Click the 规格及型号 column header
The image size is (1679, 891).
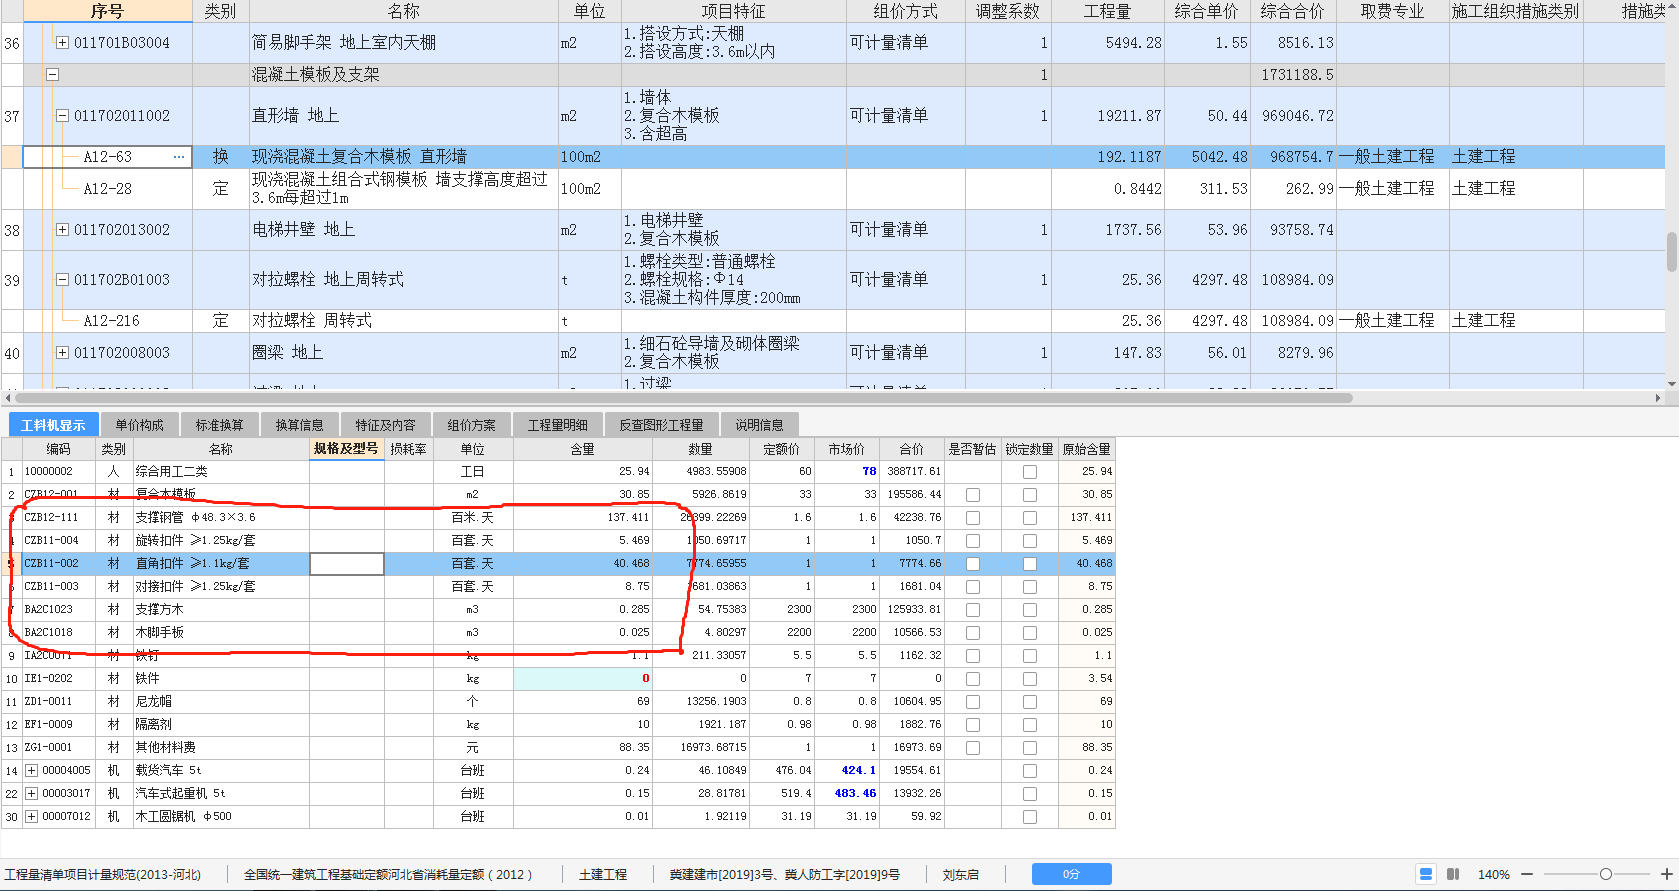(346, 449)
